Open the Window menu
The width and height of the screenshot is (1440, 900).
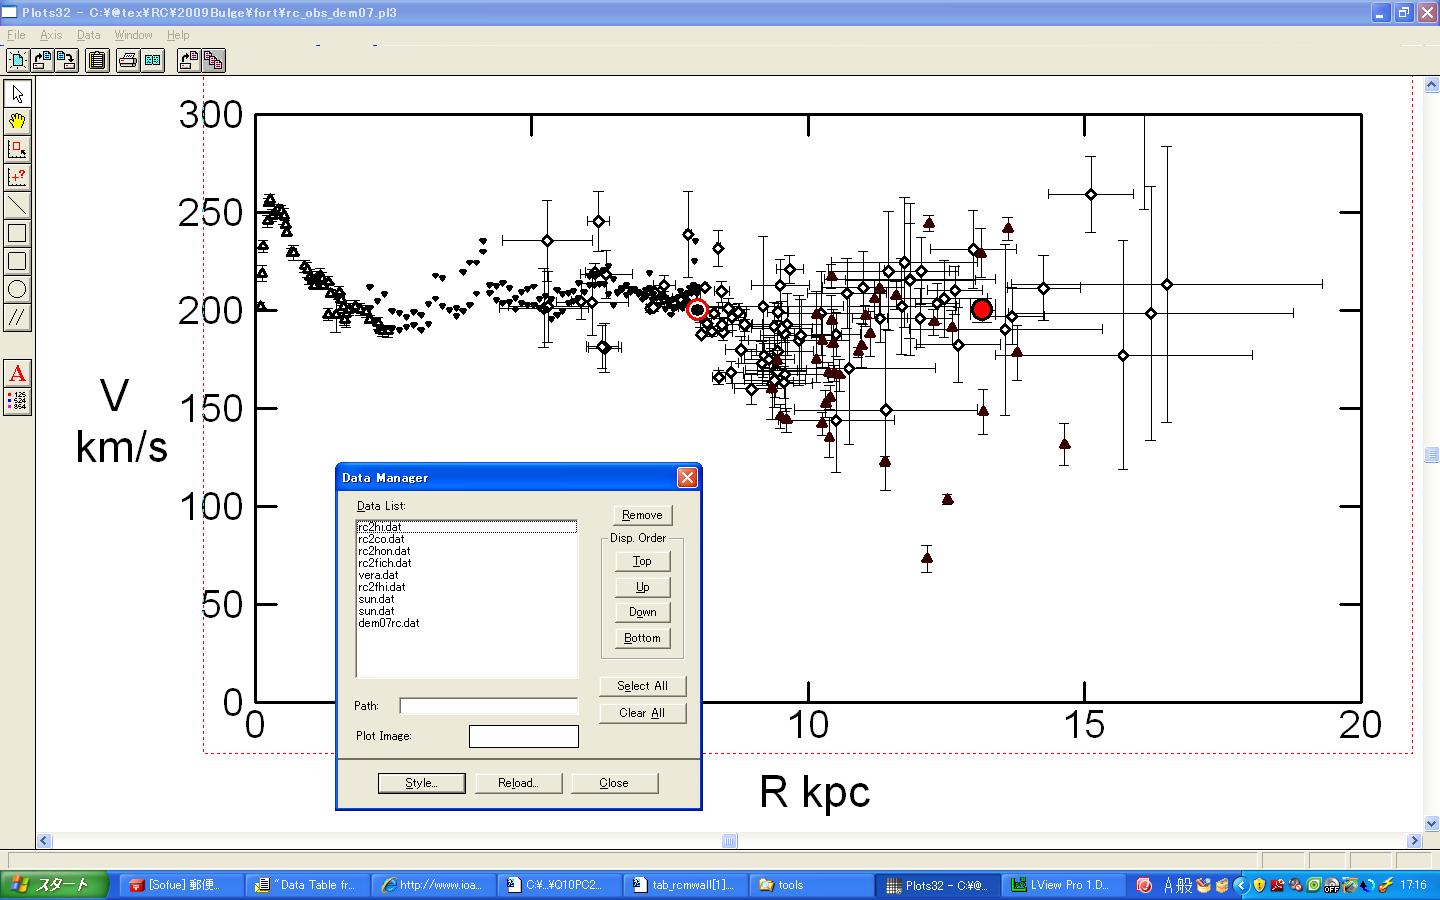[x=133, y=35]
